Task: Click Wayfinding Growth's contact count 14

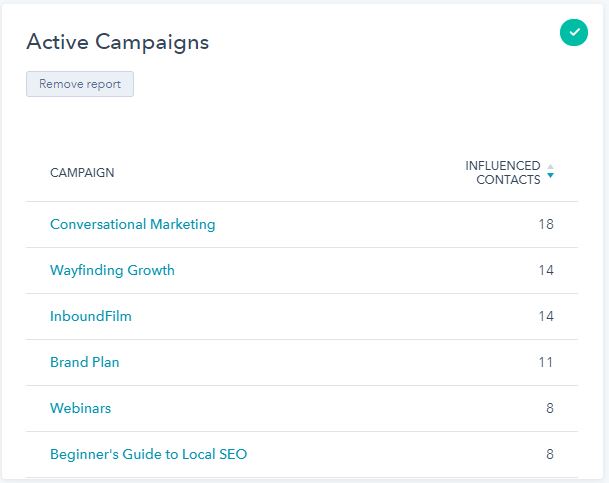Action: tap(545, 270)
